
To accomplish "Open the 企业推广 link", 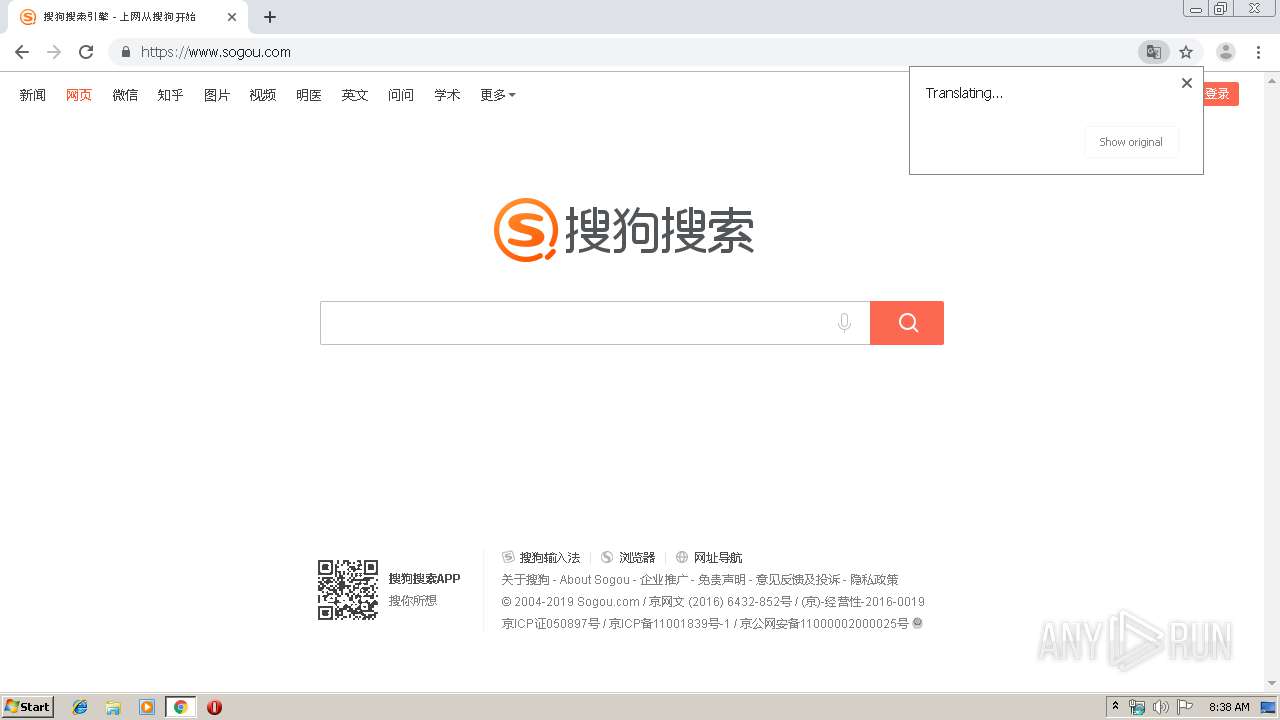I will 664,580.
